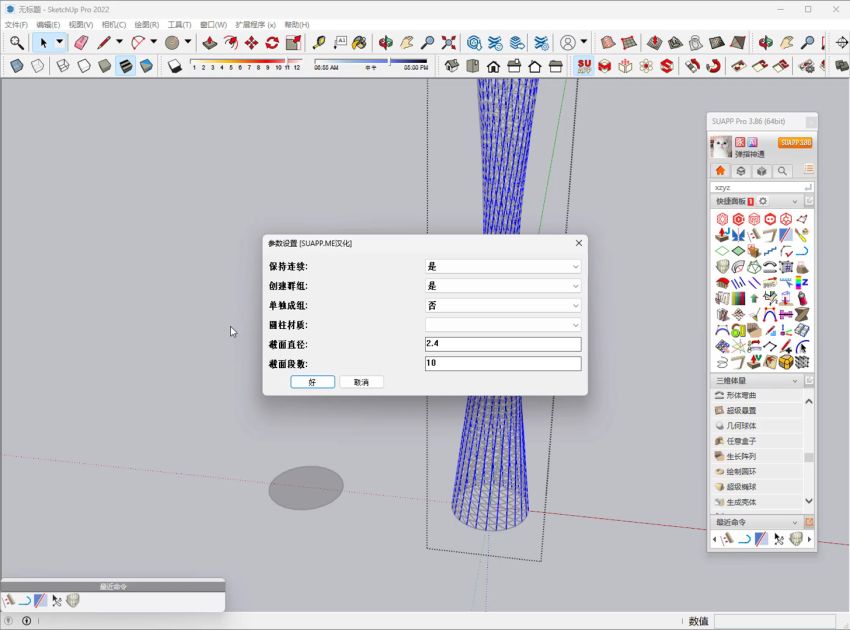This screenshot has width=850, height=630.
Task: Open the 保持连续 dropdown
Action: tap(503, 266)
